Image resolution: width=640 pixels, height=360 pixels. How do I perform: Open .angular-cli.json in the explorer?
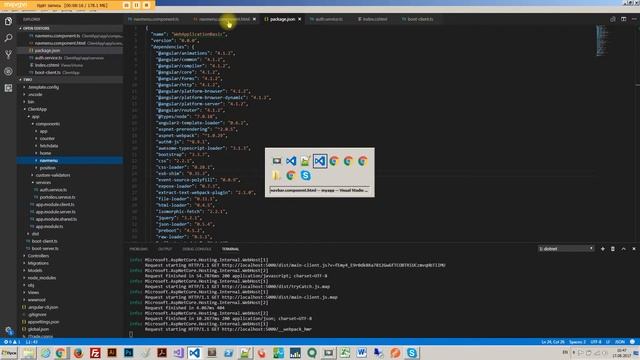point(43,307)
